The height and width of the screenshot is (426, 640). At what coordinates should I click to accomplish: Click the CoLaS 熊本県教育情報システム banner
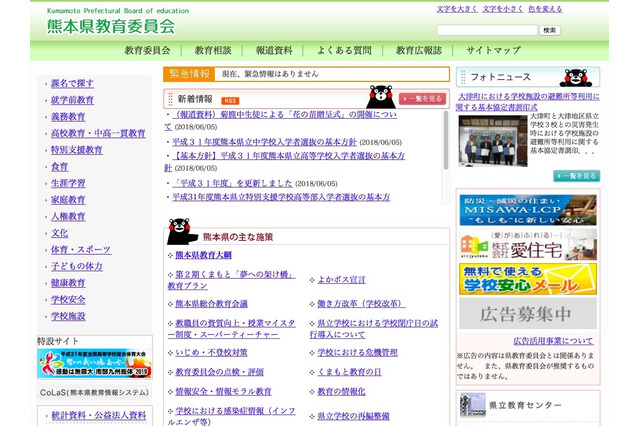94,393
